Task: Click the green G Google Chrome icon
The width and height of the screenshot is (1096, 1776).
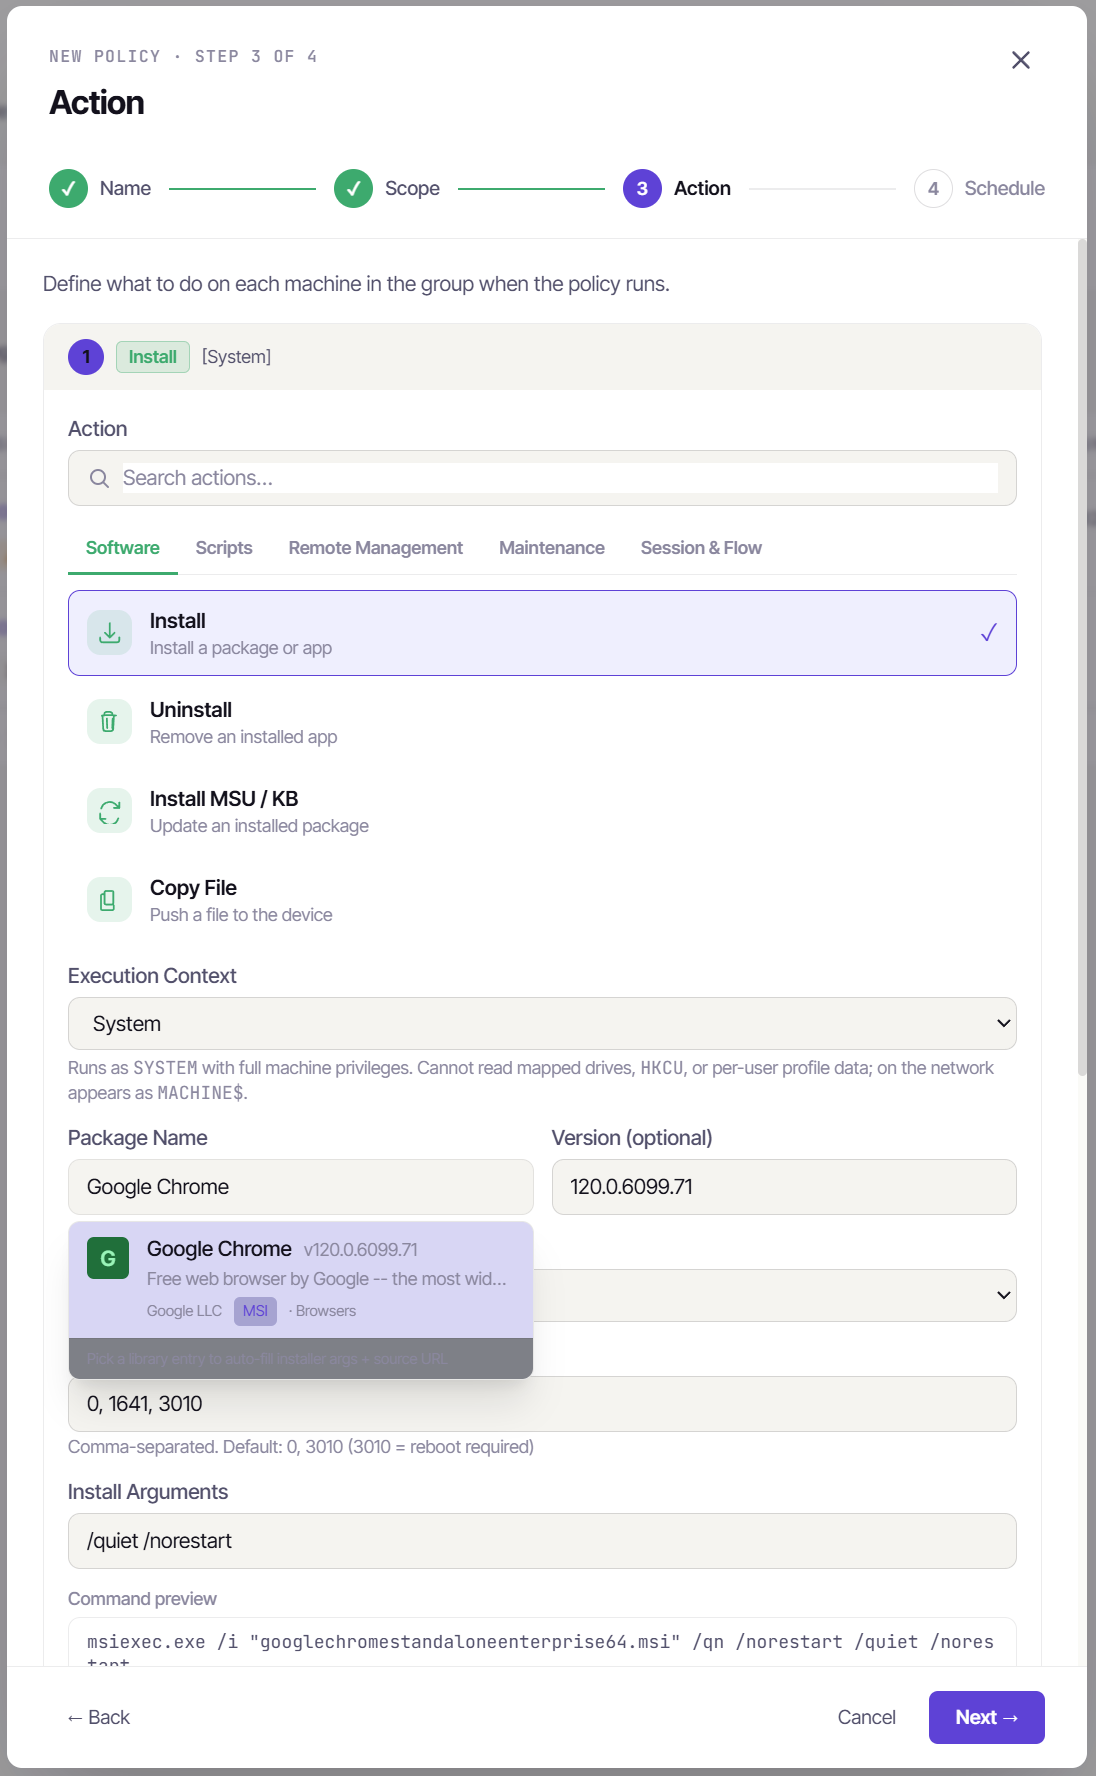Action: (x=108, y=1258)
